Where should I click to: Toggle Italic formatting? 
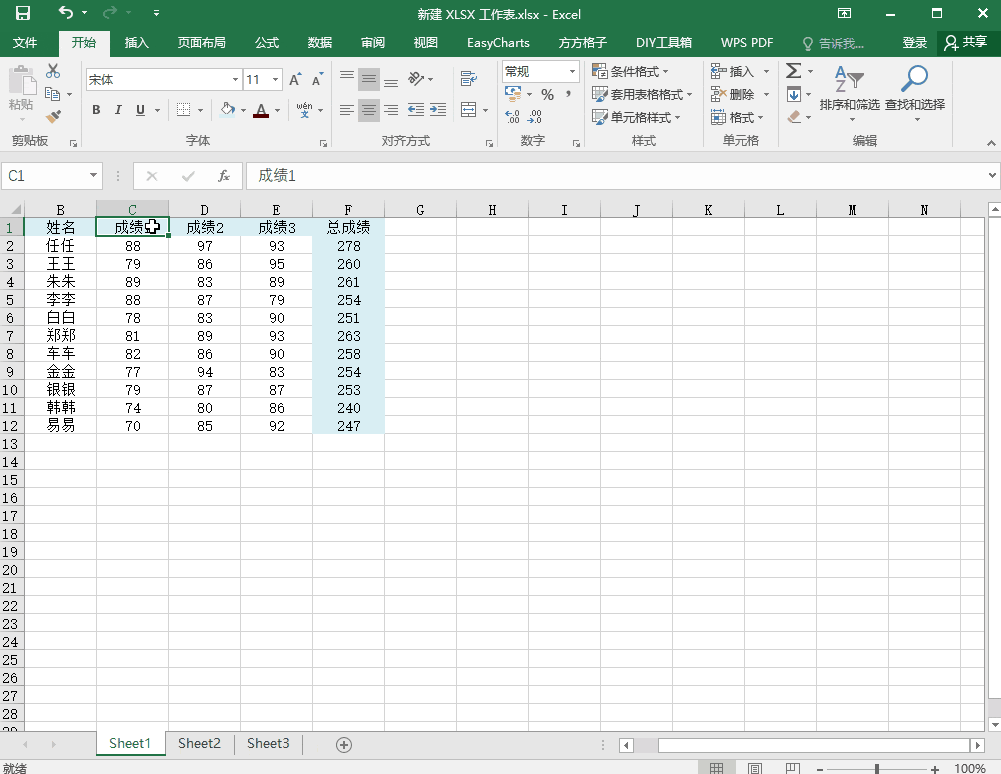tap(118, 110)
